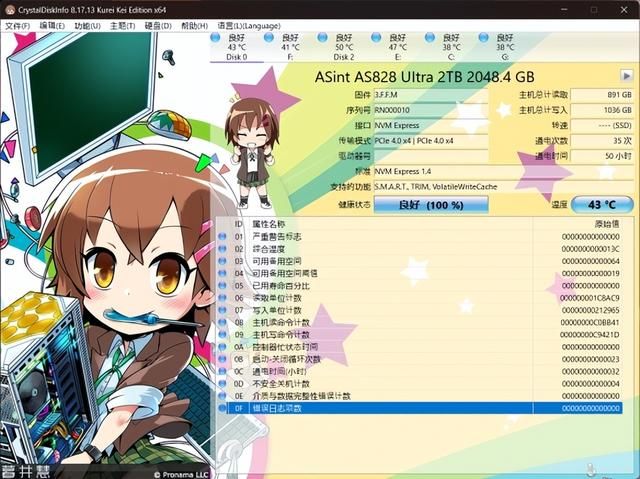Click the CrystalDiskInfo title bar app icon
Screen dimensions: 640x479
pos(9,9)
